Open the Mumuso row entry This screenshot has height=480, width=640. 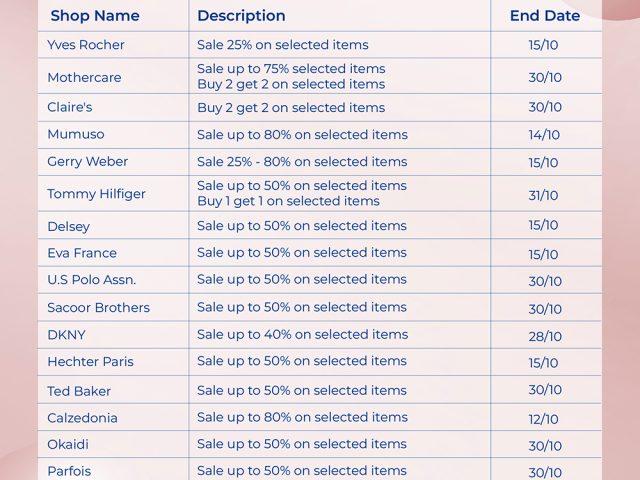76,134
